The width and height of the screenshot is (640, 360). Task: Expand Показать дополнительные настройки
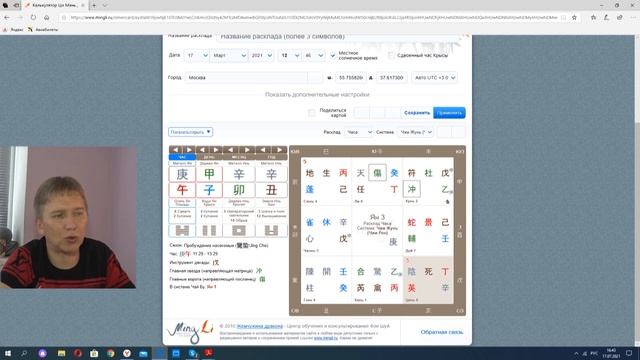317,95
